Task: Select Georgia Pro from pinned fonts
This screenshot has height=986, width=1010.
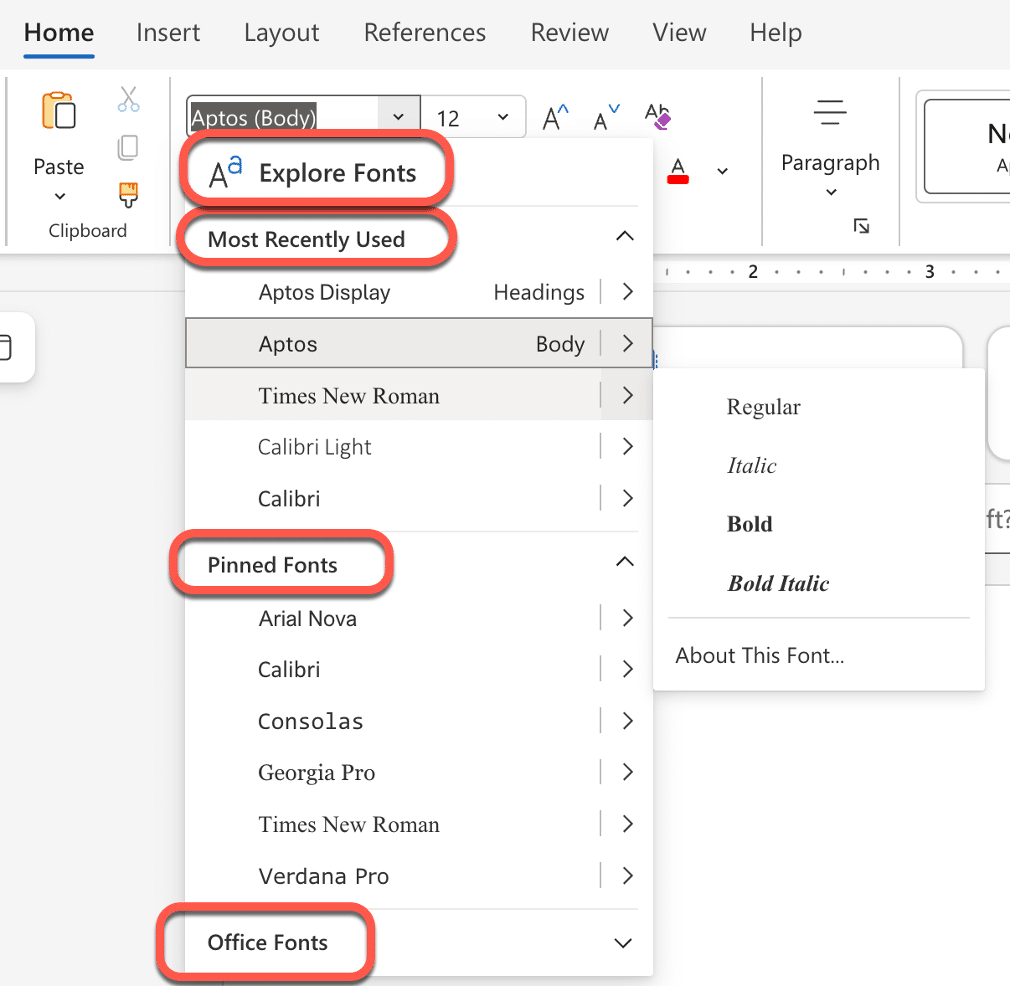Action: pyautogui.click(x=317, y=773)
